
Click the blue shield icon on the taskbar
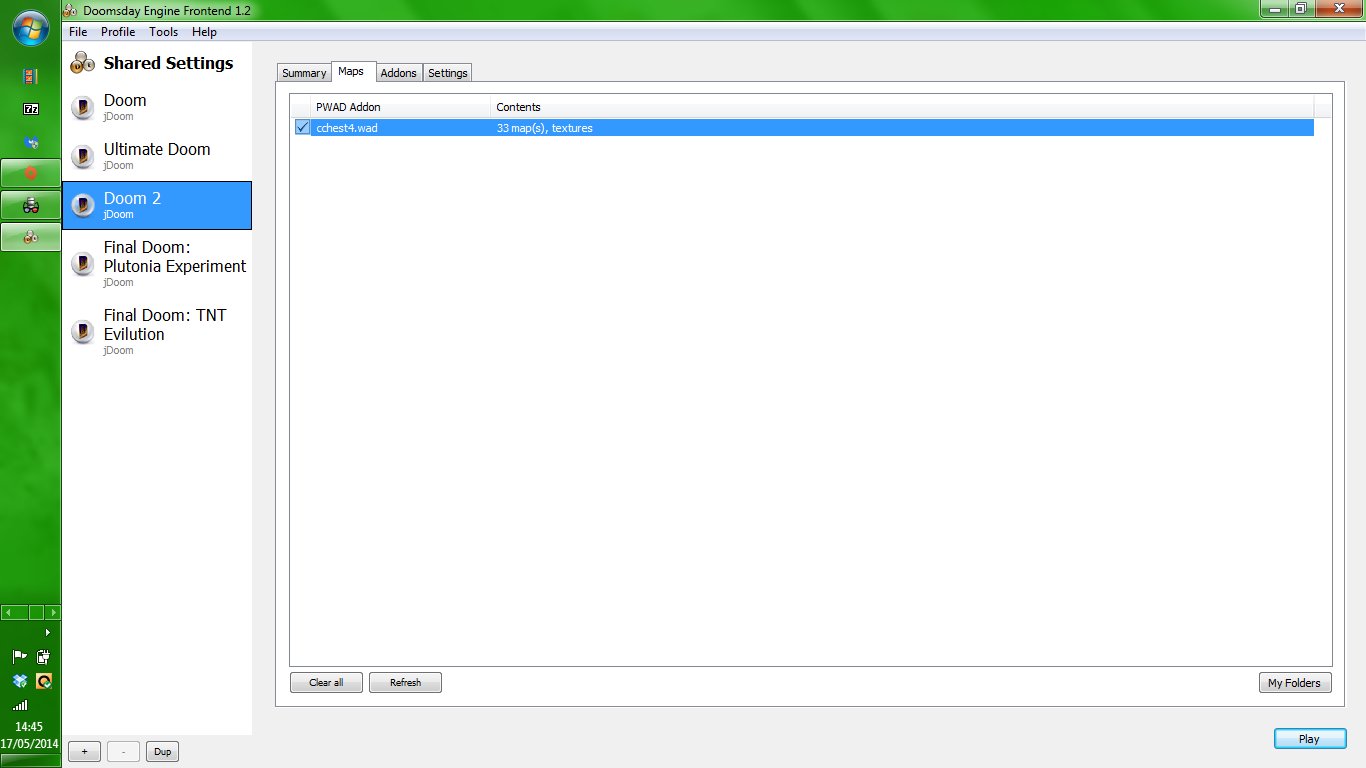(31, 142)
